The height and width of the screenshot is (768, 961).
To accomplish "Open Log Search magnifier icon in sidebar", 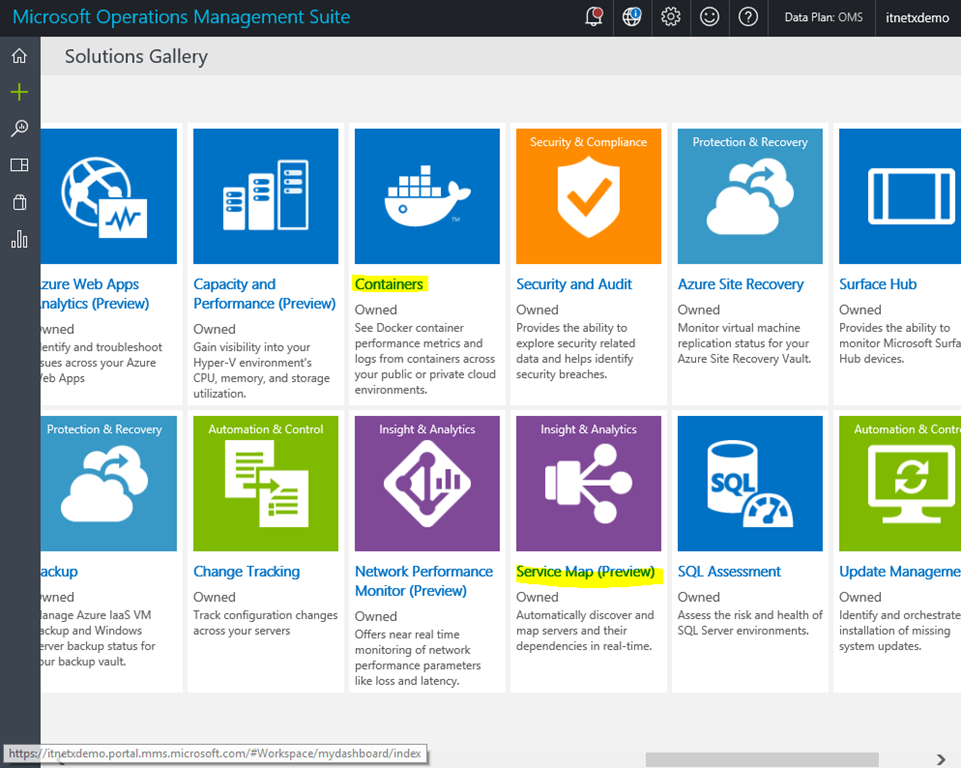I will pos(19,129).
